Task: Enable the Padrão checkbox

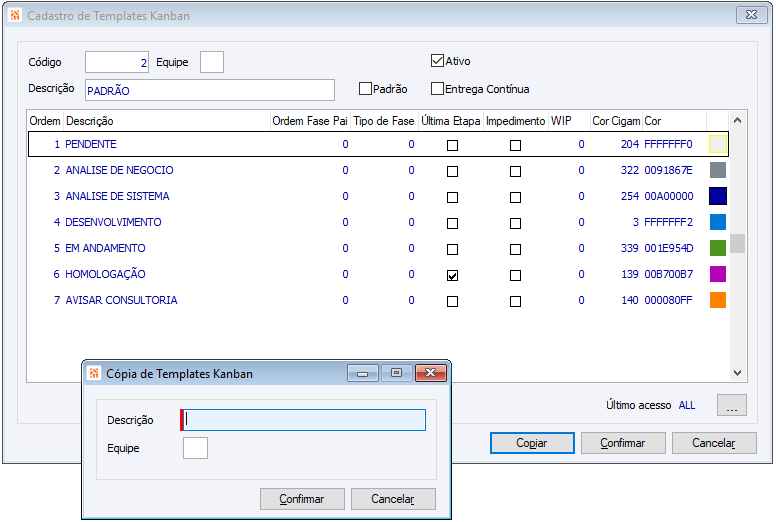Action: (365, 89)
